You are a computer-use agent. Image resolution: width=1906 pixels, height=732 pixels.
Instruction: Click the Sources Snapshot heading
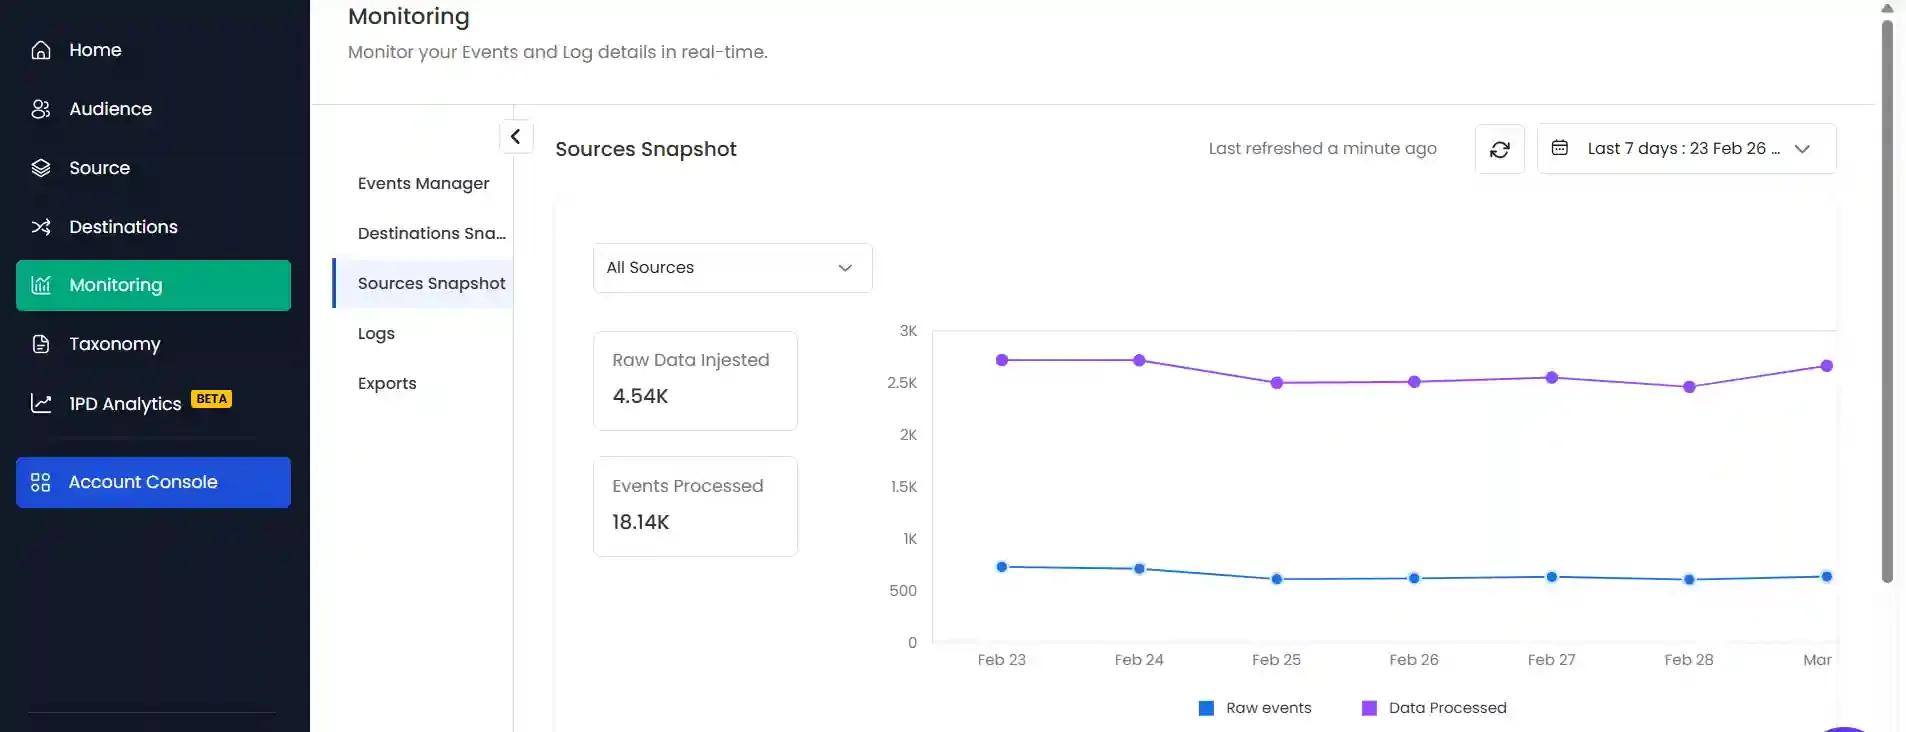(x=646, y=149)
